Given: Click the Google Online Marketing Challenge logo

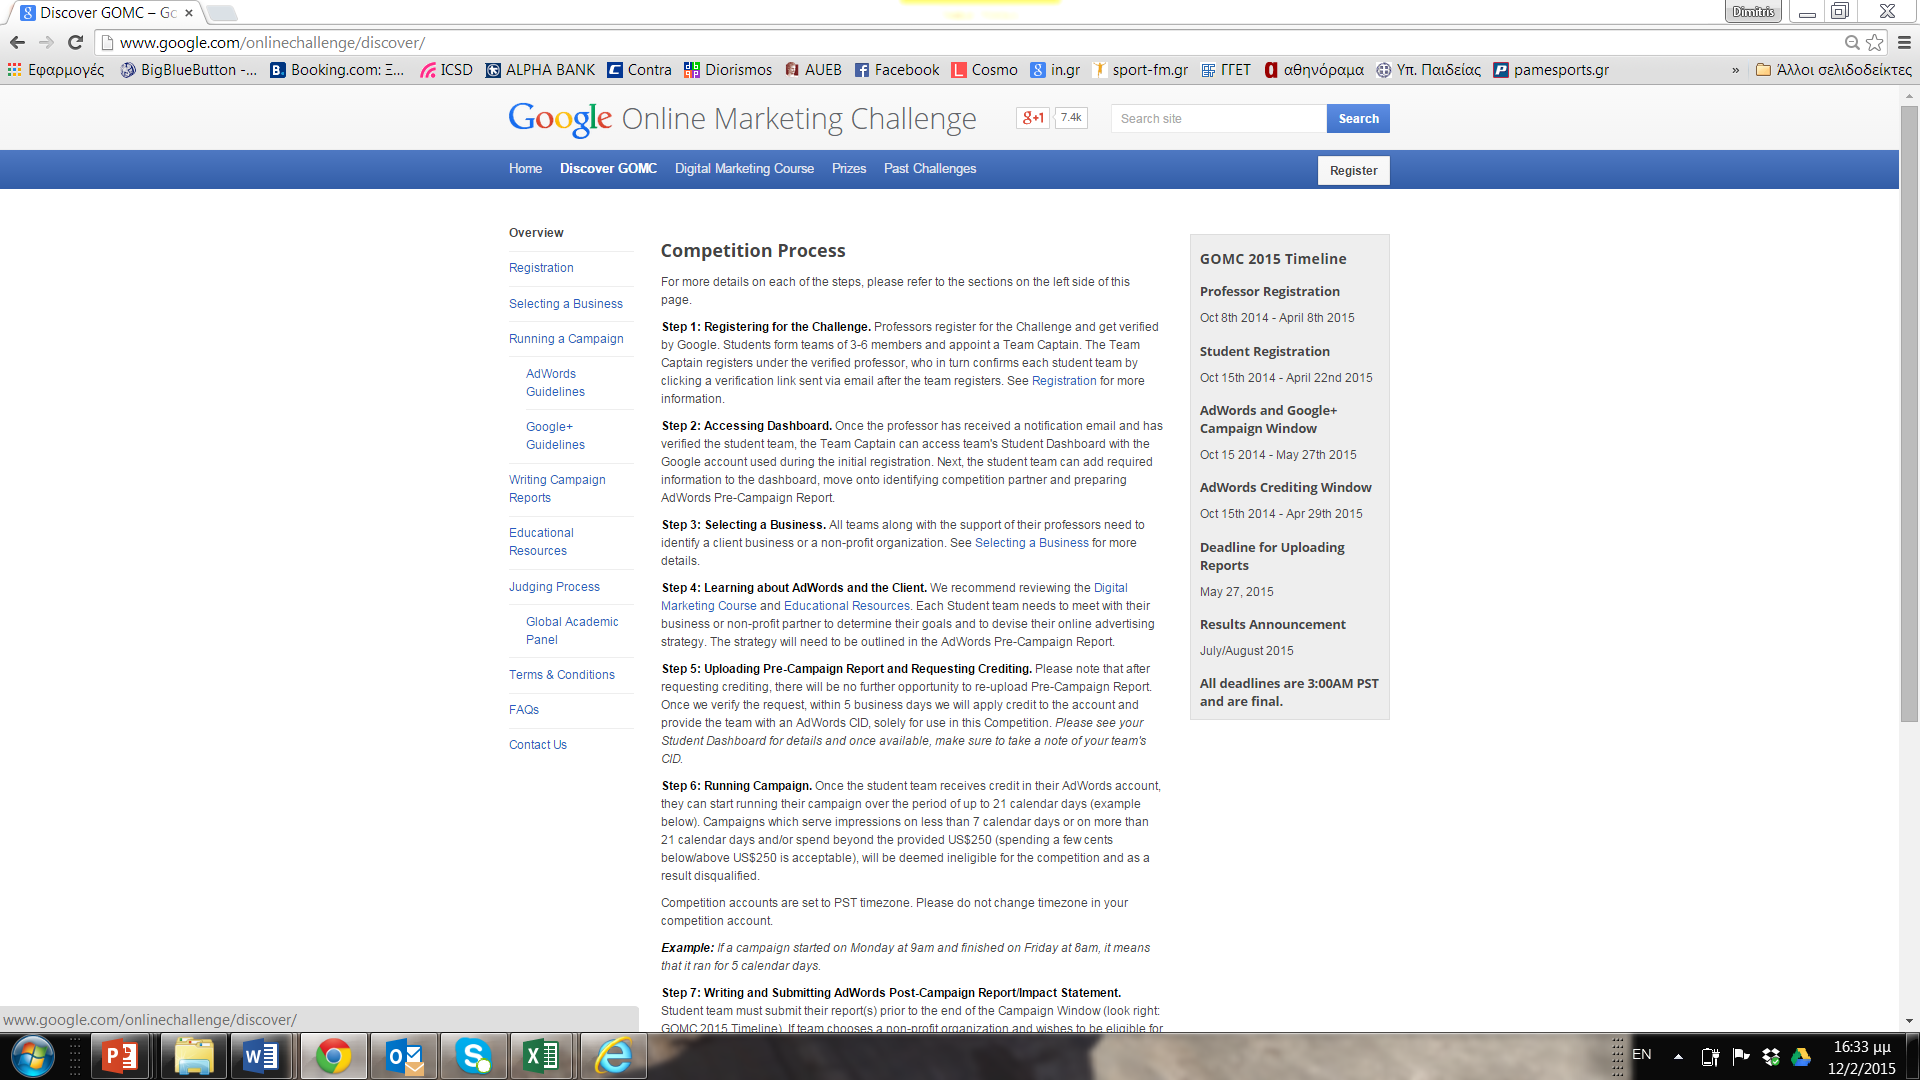Looking at the screenshot, I should pos(742,119).
